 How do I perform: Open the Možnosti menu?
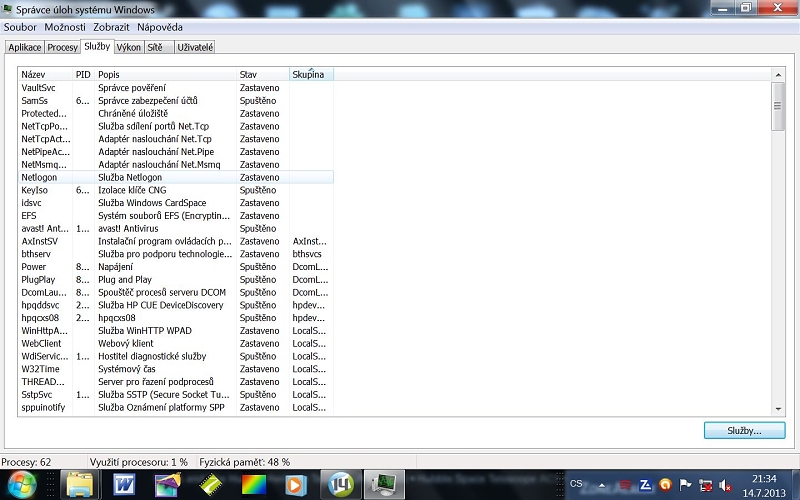click(x=65, y=27)
